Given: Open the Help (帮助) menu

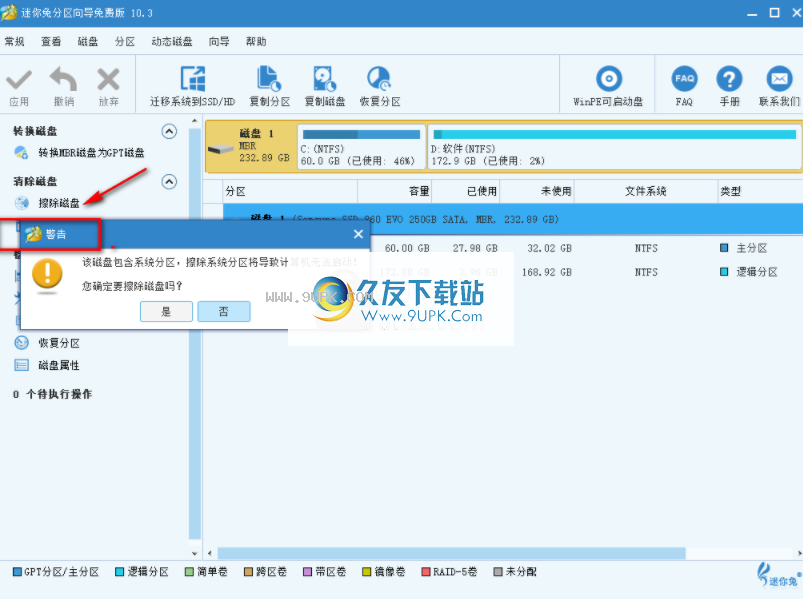Looking at the screenshot, I should 256,41.
